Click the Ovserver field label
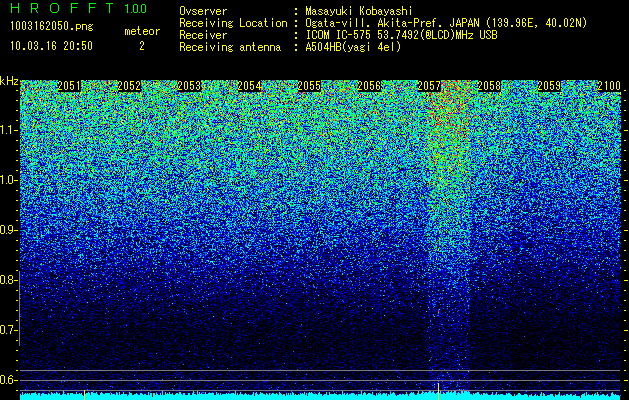The width and height of the screenshot is (629, 400). pos(203,11)
